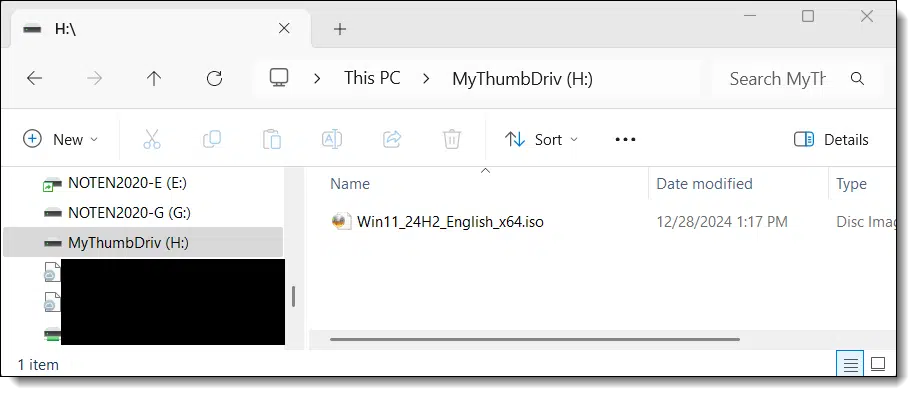Click the Paste clipboard icon
Viewport: 917px width, 397px height.
click(x=271, y=140)
